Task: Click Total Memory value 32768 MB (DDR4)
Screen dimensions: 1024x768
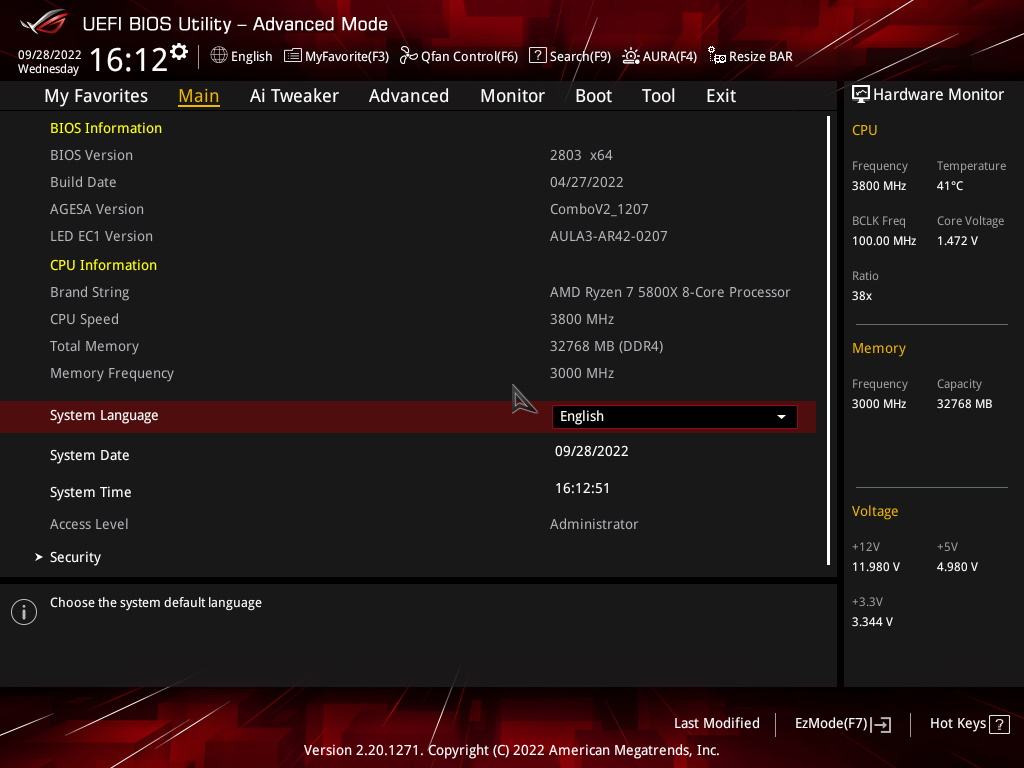Action: click(607, 347)
